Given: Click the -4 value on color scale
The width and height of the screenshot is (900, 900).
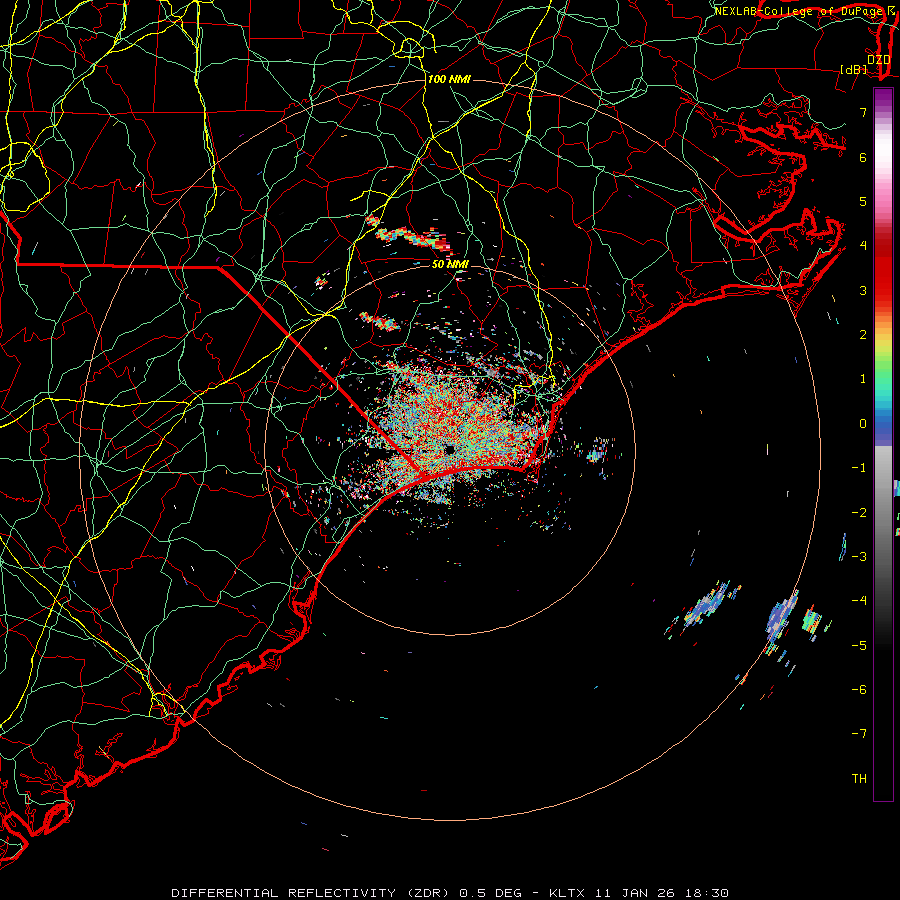Looking at the screenshot, I should [859, 601].
